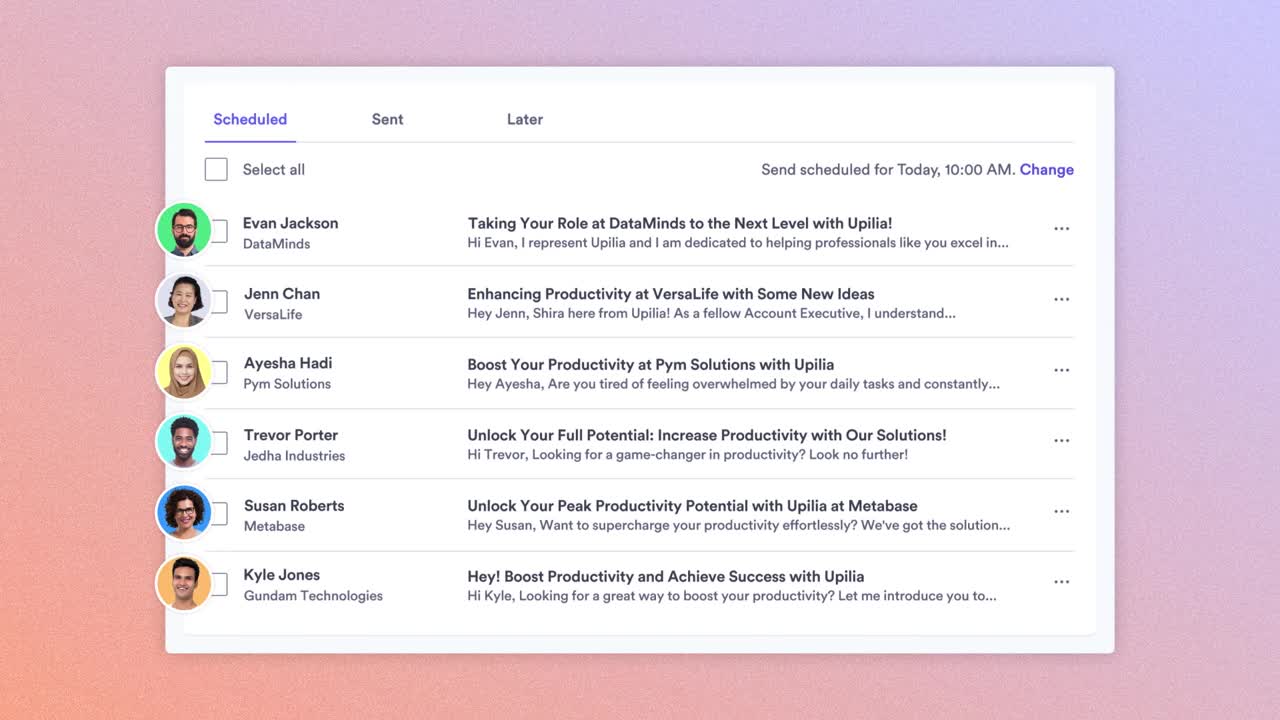View Evan Jackson's profile picture
1280x720 pixels.
coord(184,229)
